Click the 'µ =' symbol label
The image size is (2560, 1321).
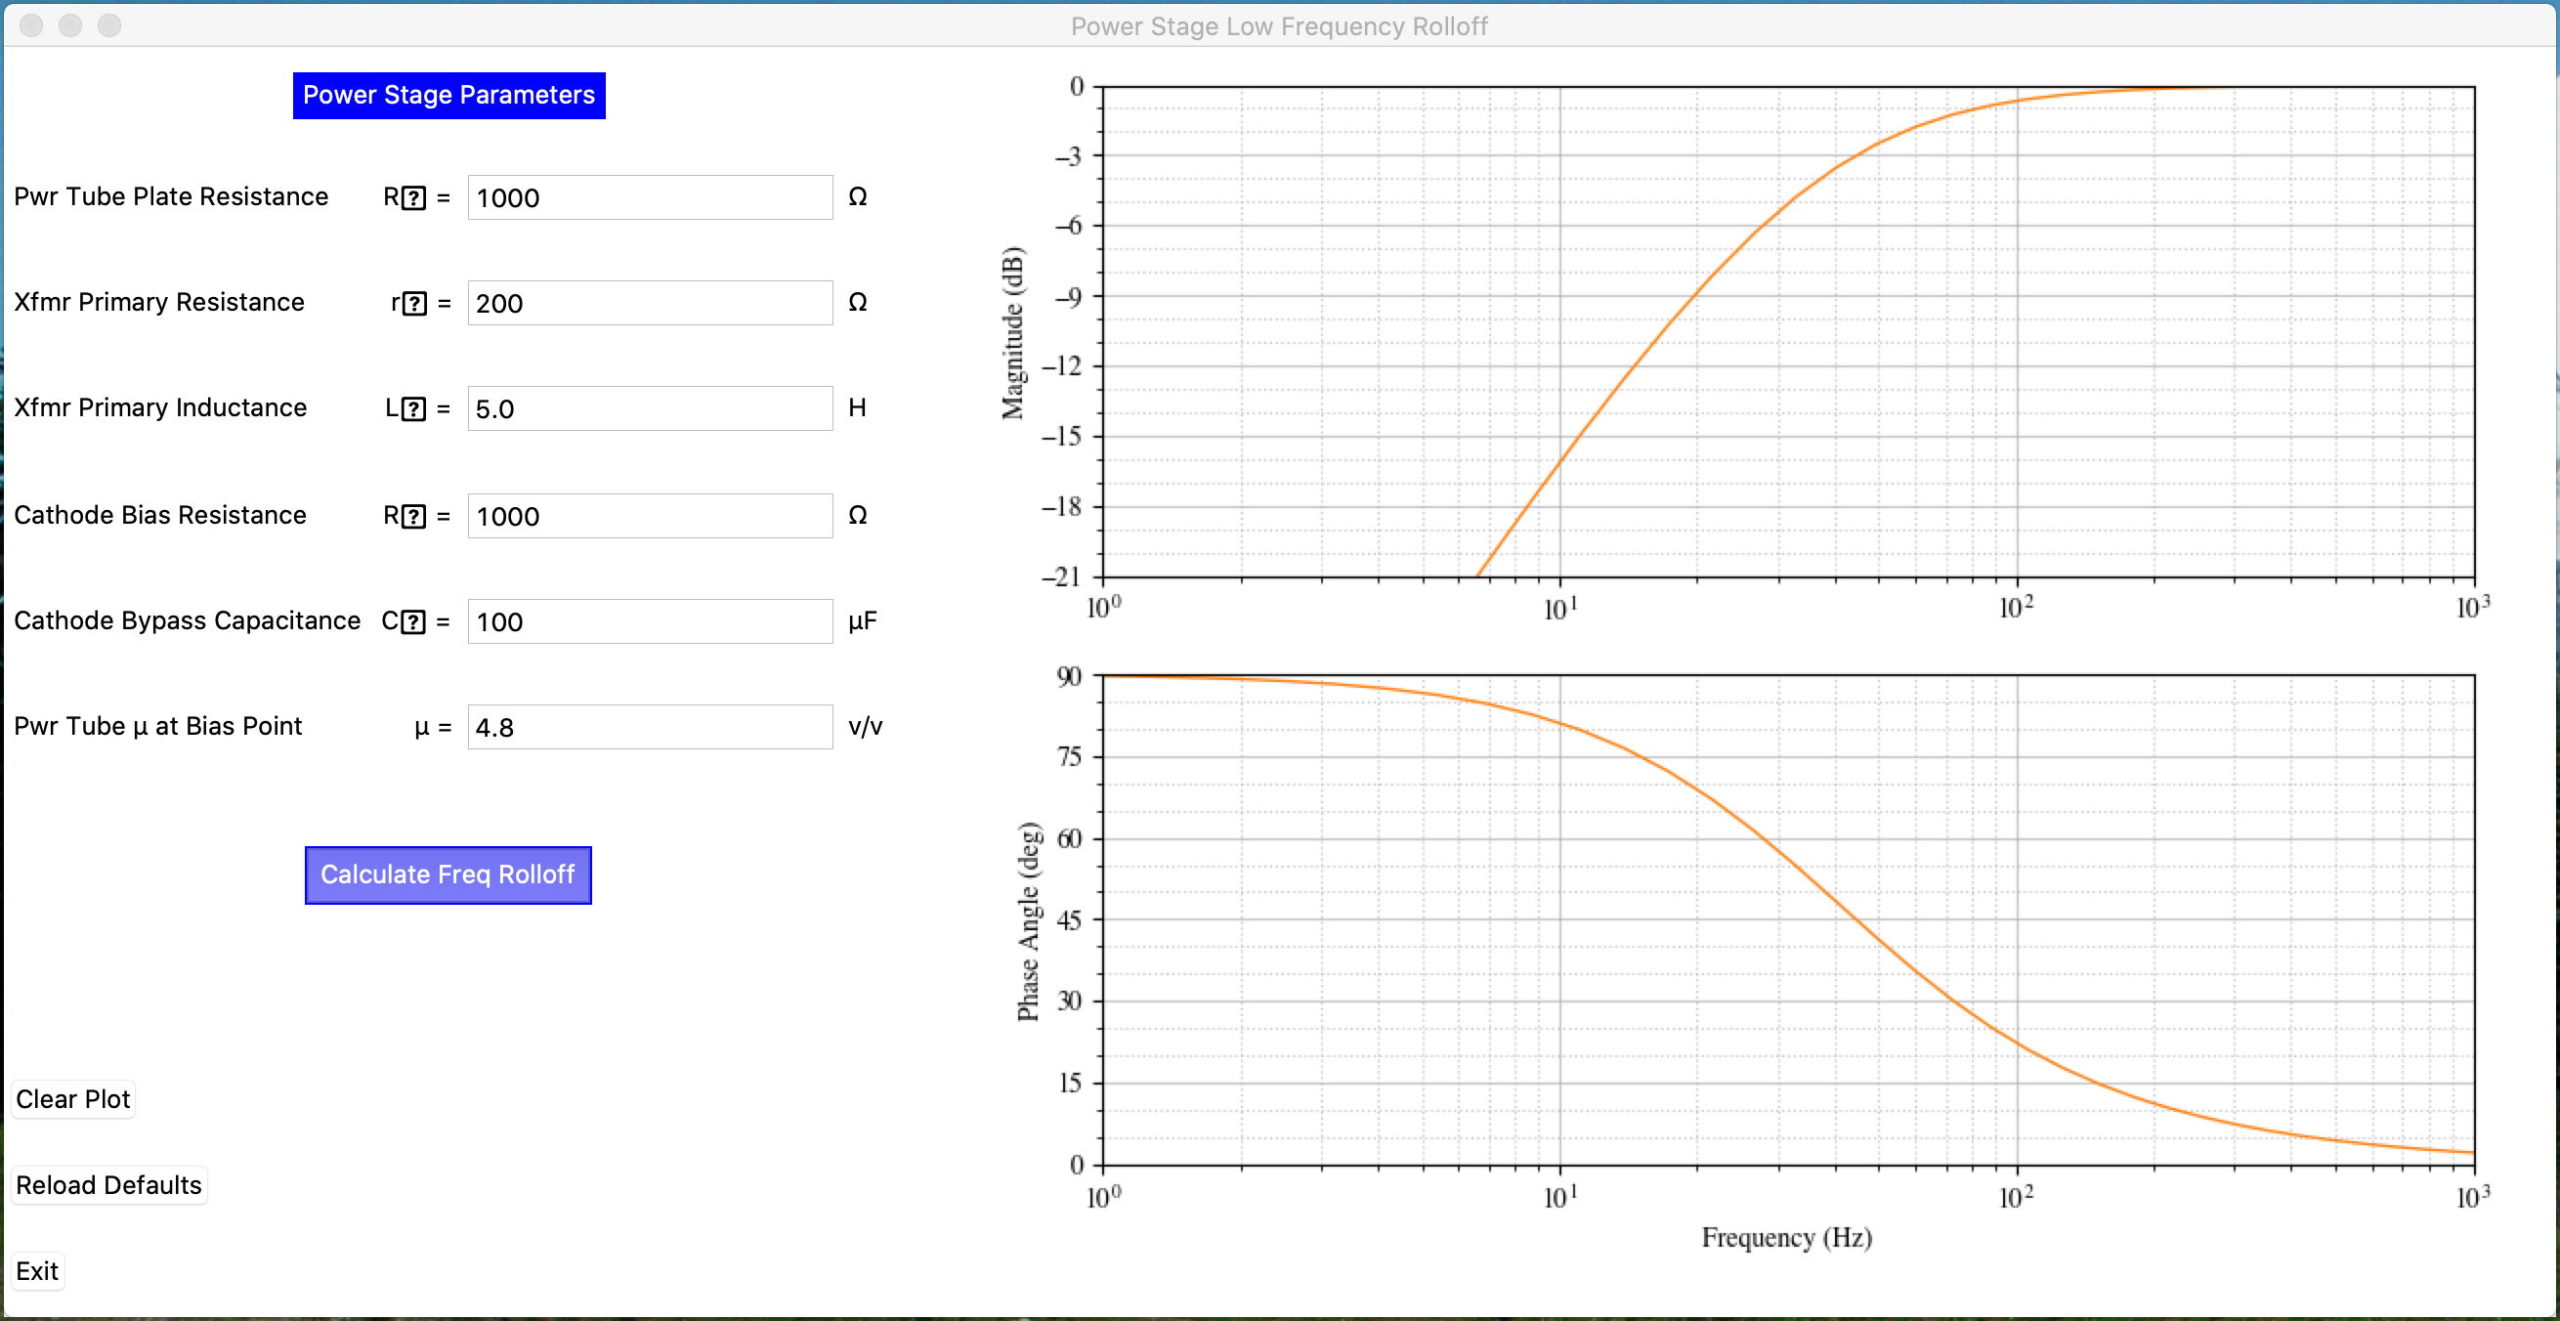tap(433, 728)
